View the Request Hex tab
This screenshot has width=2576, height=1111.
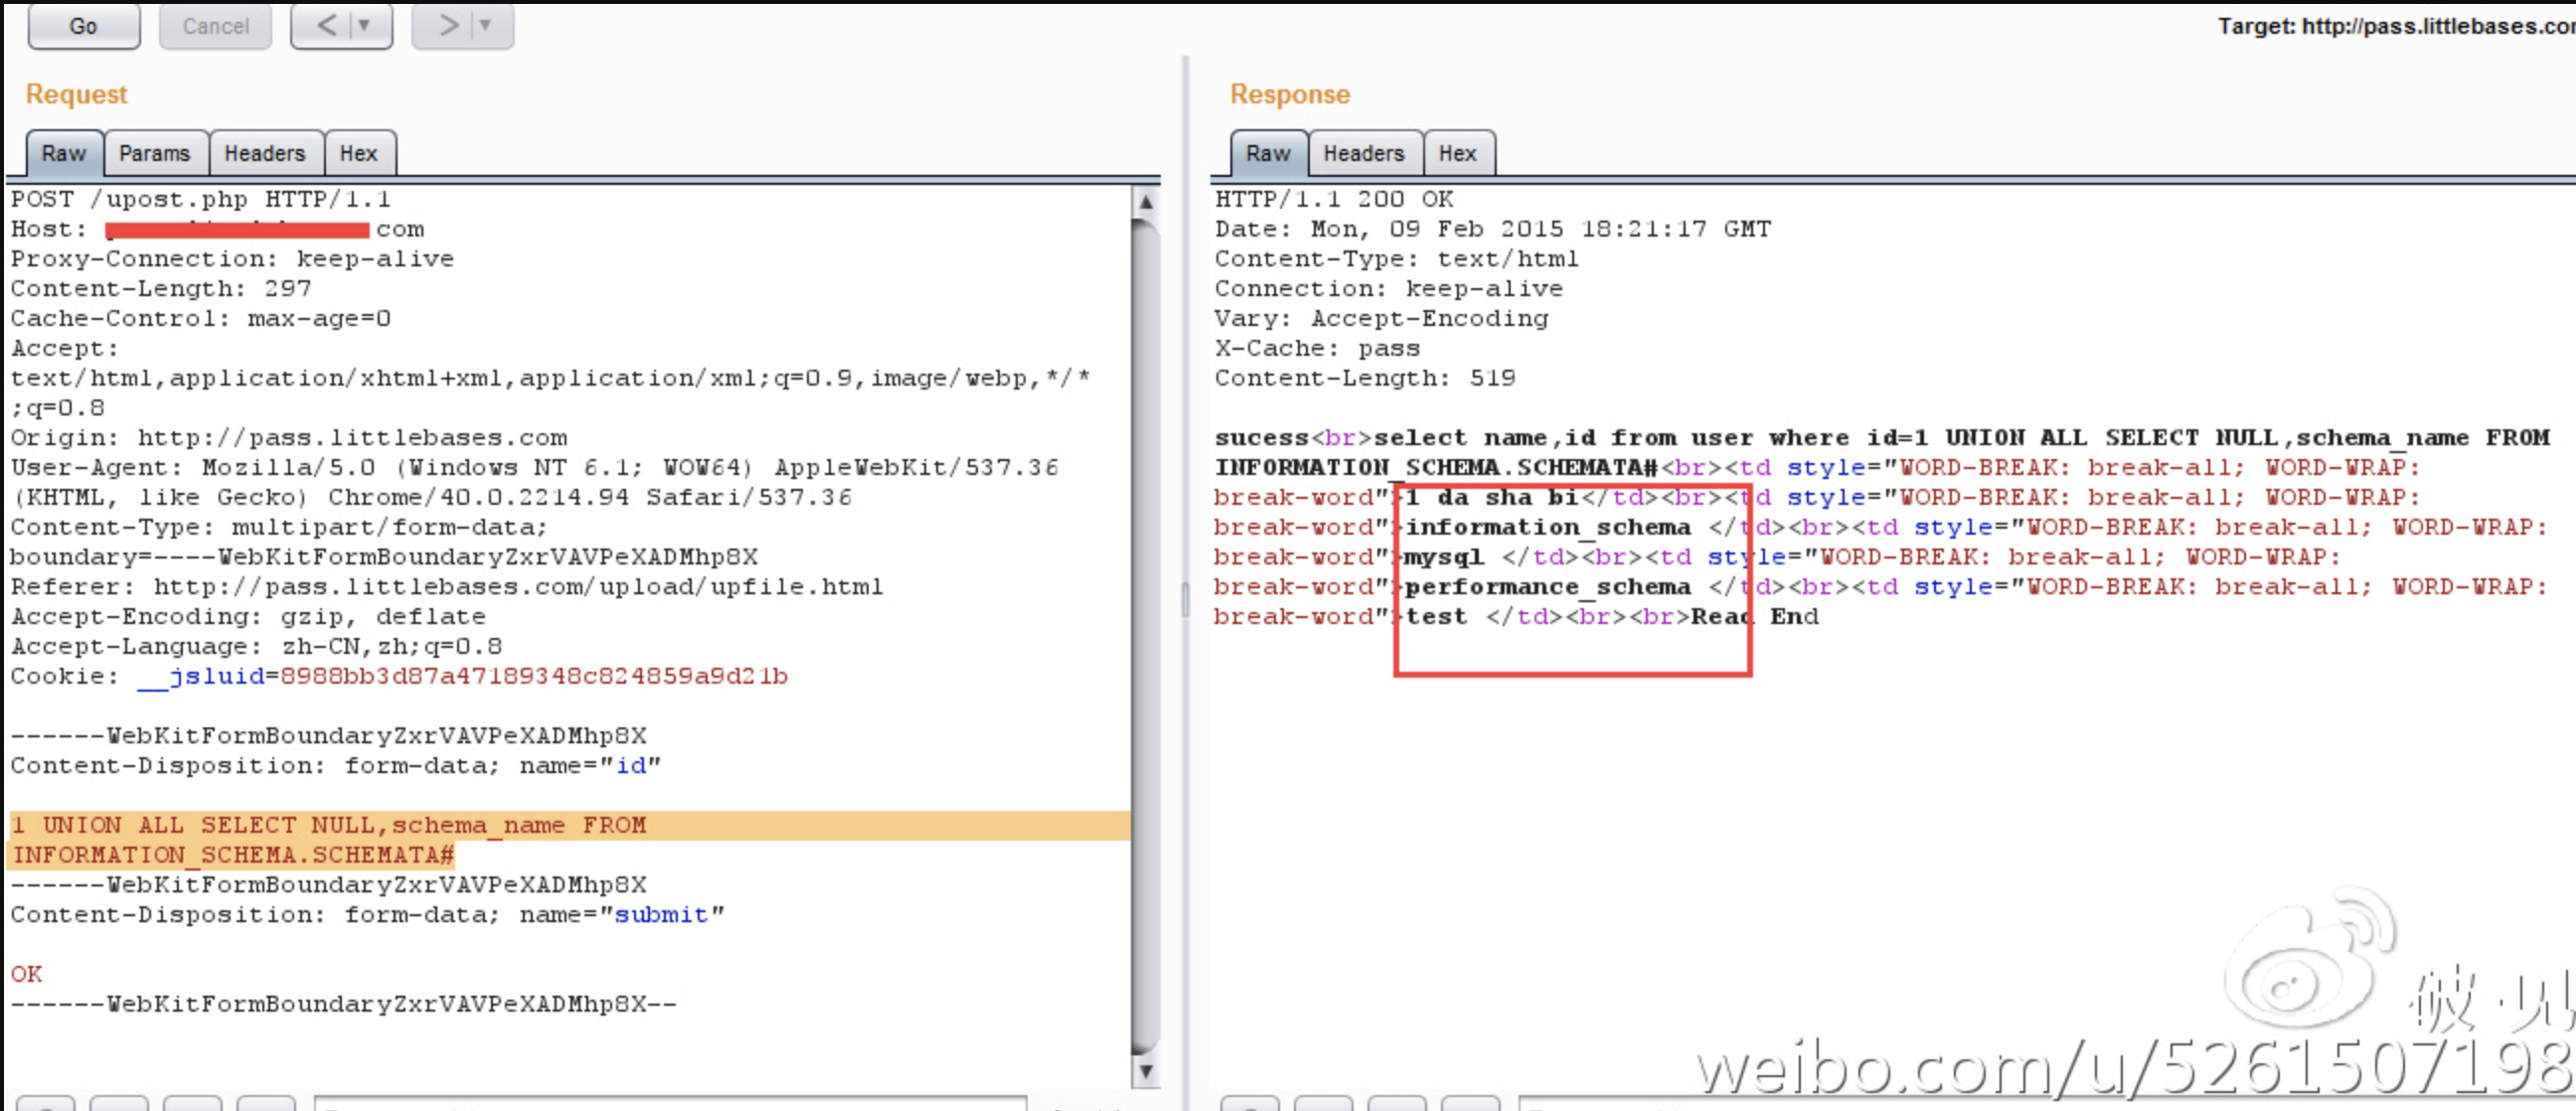pos(358,153)
